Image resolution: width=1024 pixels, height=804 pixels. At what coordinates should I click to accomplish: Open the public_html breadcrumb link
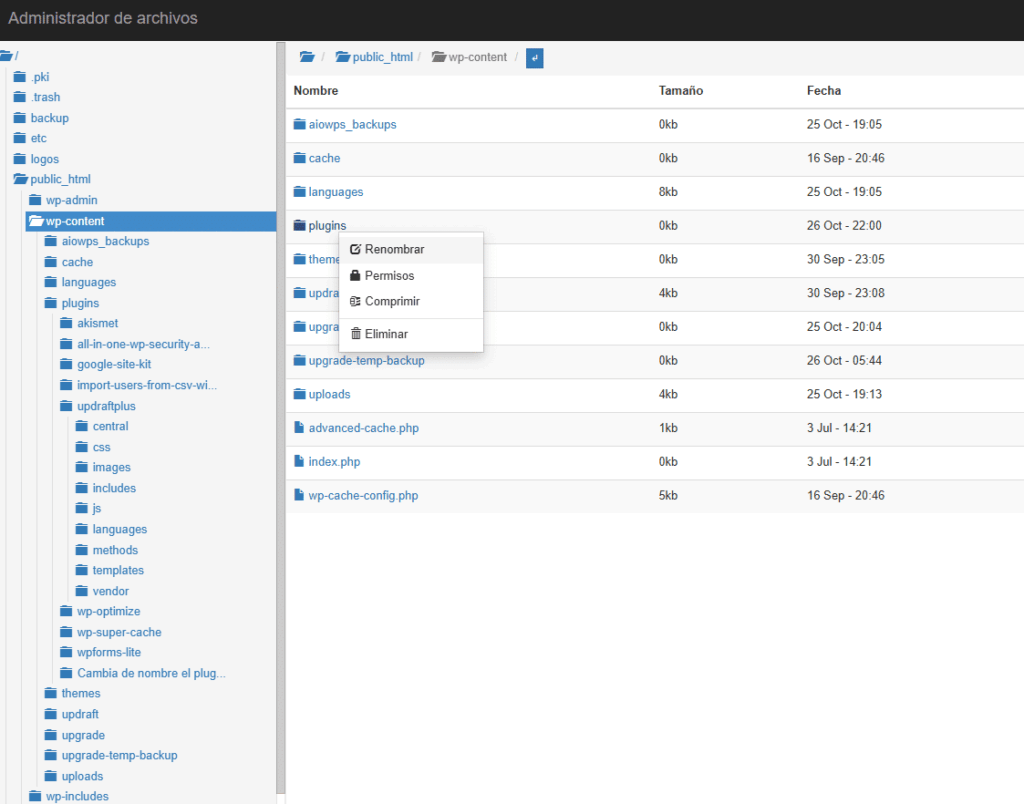click(x=382, y=57)
